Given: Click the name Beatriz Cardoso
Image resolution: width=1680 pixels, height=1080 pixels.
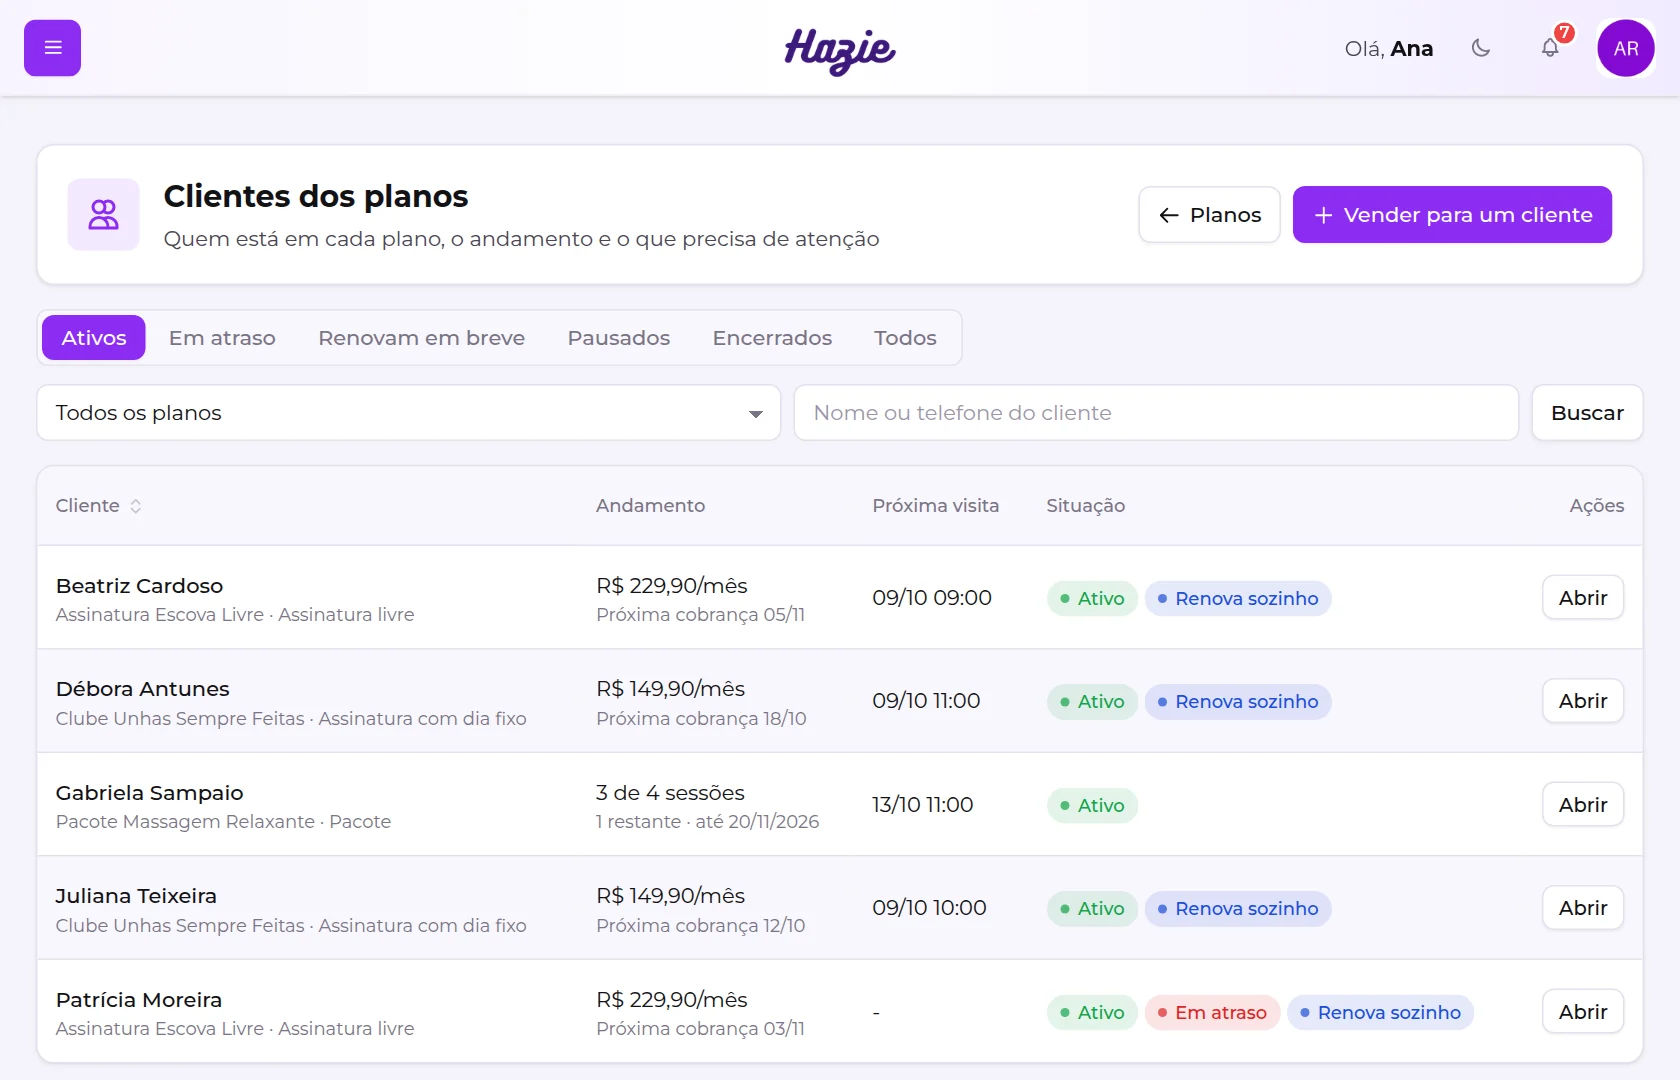Looking at the screenshot, I should click(x=139, y=586).
